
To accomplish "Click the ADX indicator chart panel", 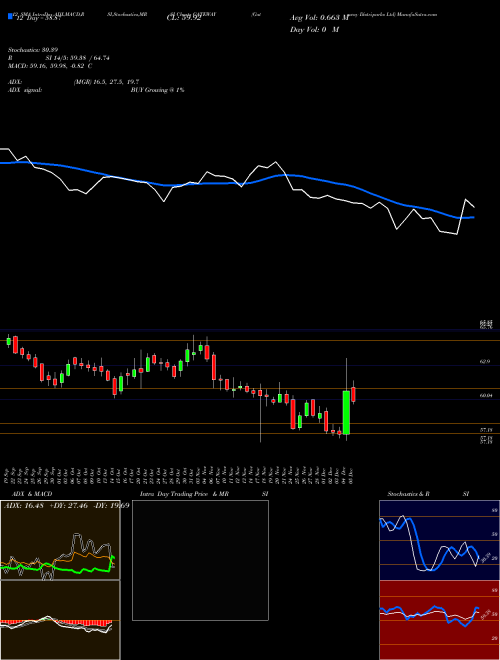I will (x=60, y=540).
